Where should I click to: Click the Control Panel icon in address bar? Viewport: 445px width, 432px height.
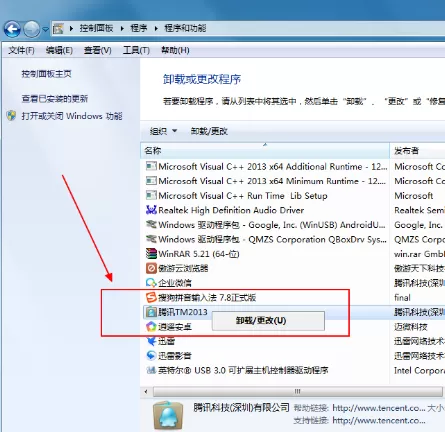[x=58, y=28]
